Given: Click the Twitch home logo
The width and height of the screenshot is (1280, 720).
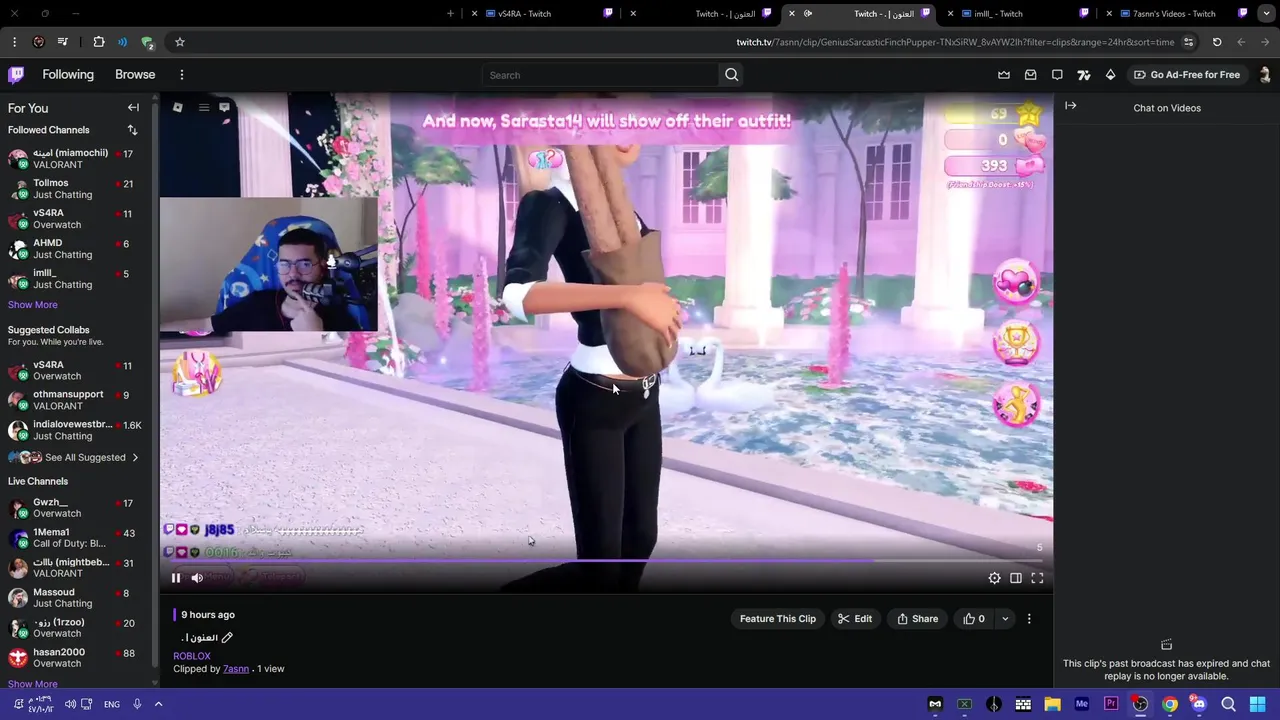Looking at the screenshot, I should tap(16, 75).
